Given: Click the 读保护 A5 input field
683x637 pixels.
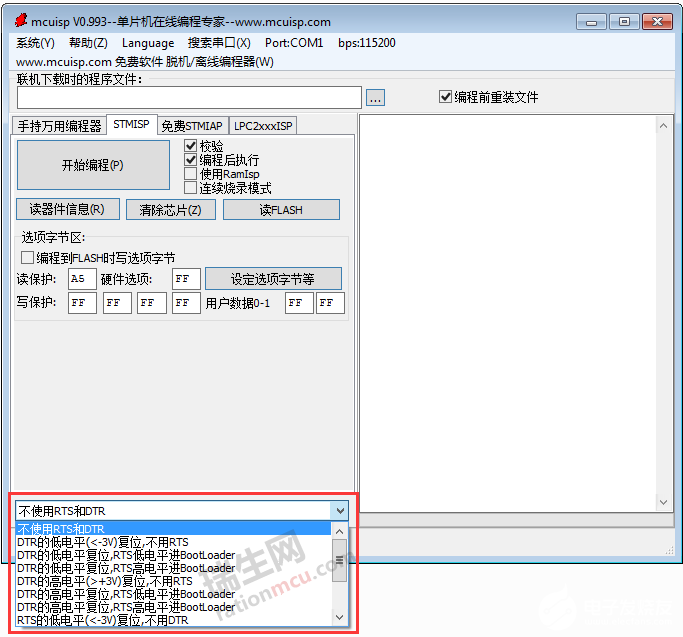Looking at the screenshot, I should pos(82,279).
